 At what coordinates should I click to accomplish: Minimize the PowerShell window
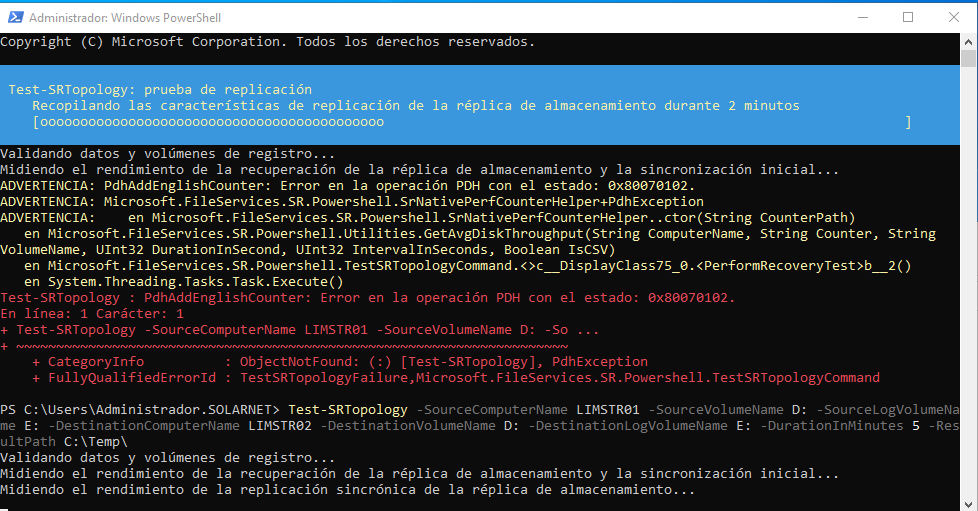[863, 17]
